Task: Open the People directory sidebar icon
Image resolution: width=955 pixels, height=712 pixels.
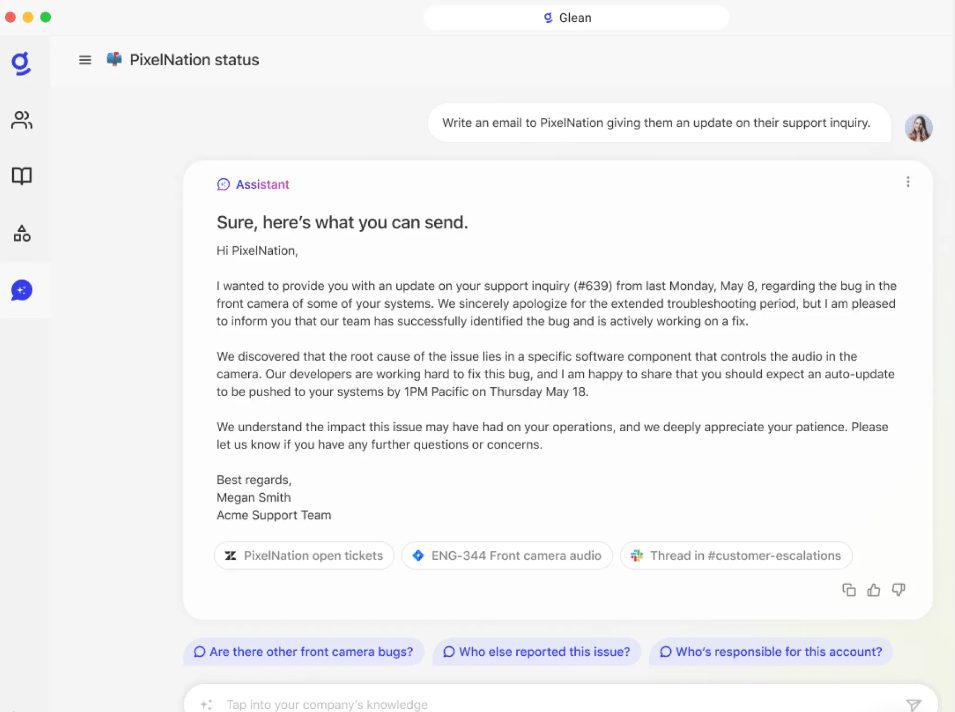Action: coord(21,121)
